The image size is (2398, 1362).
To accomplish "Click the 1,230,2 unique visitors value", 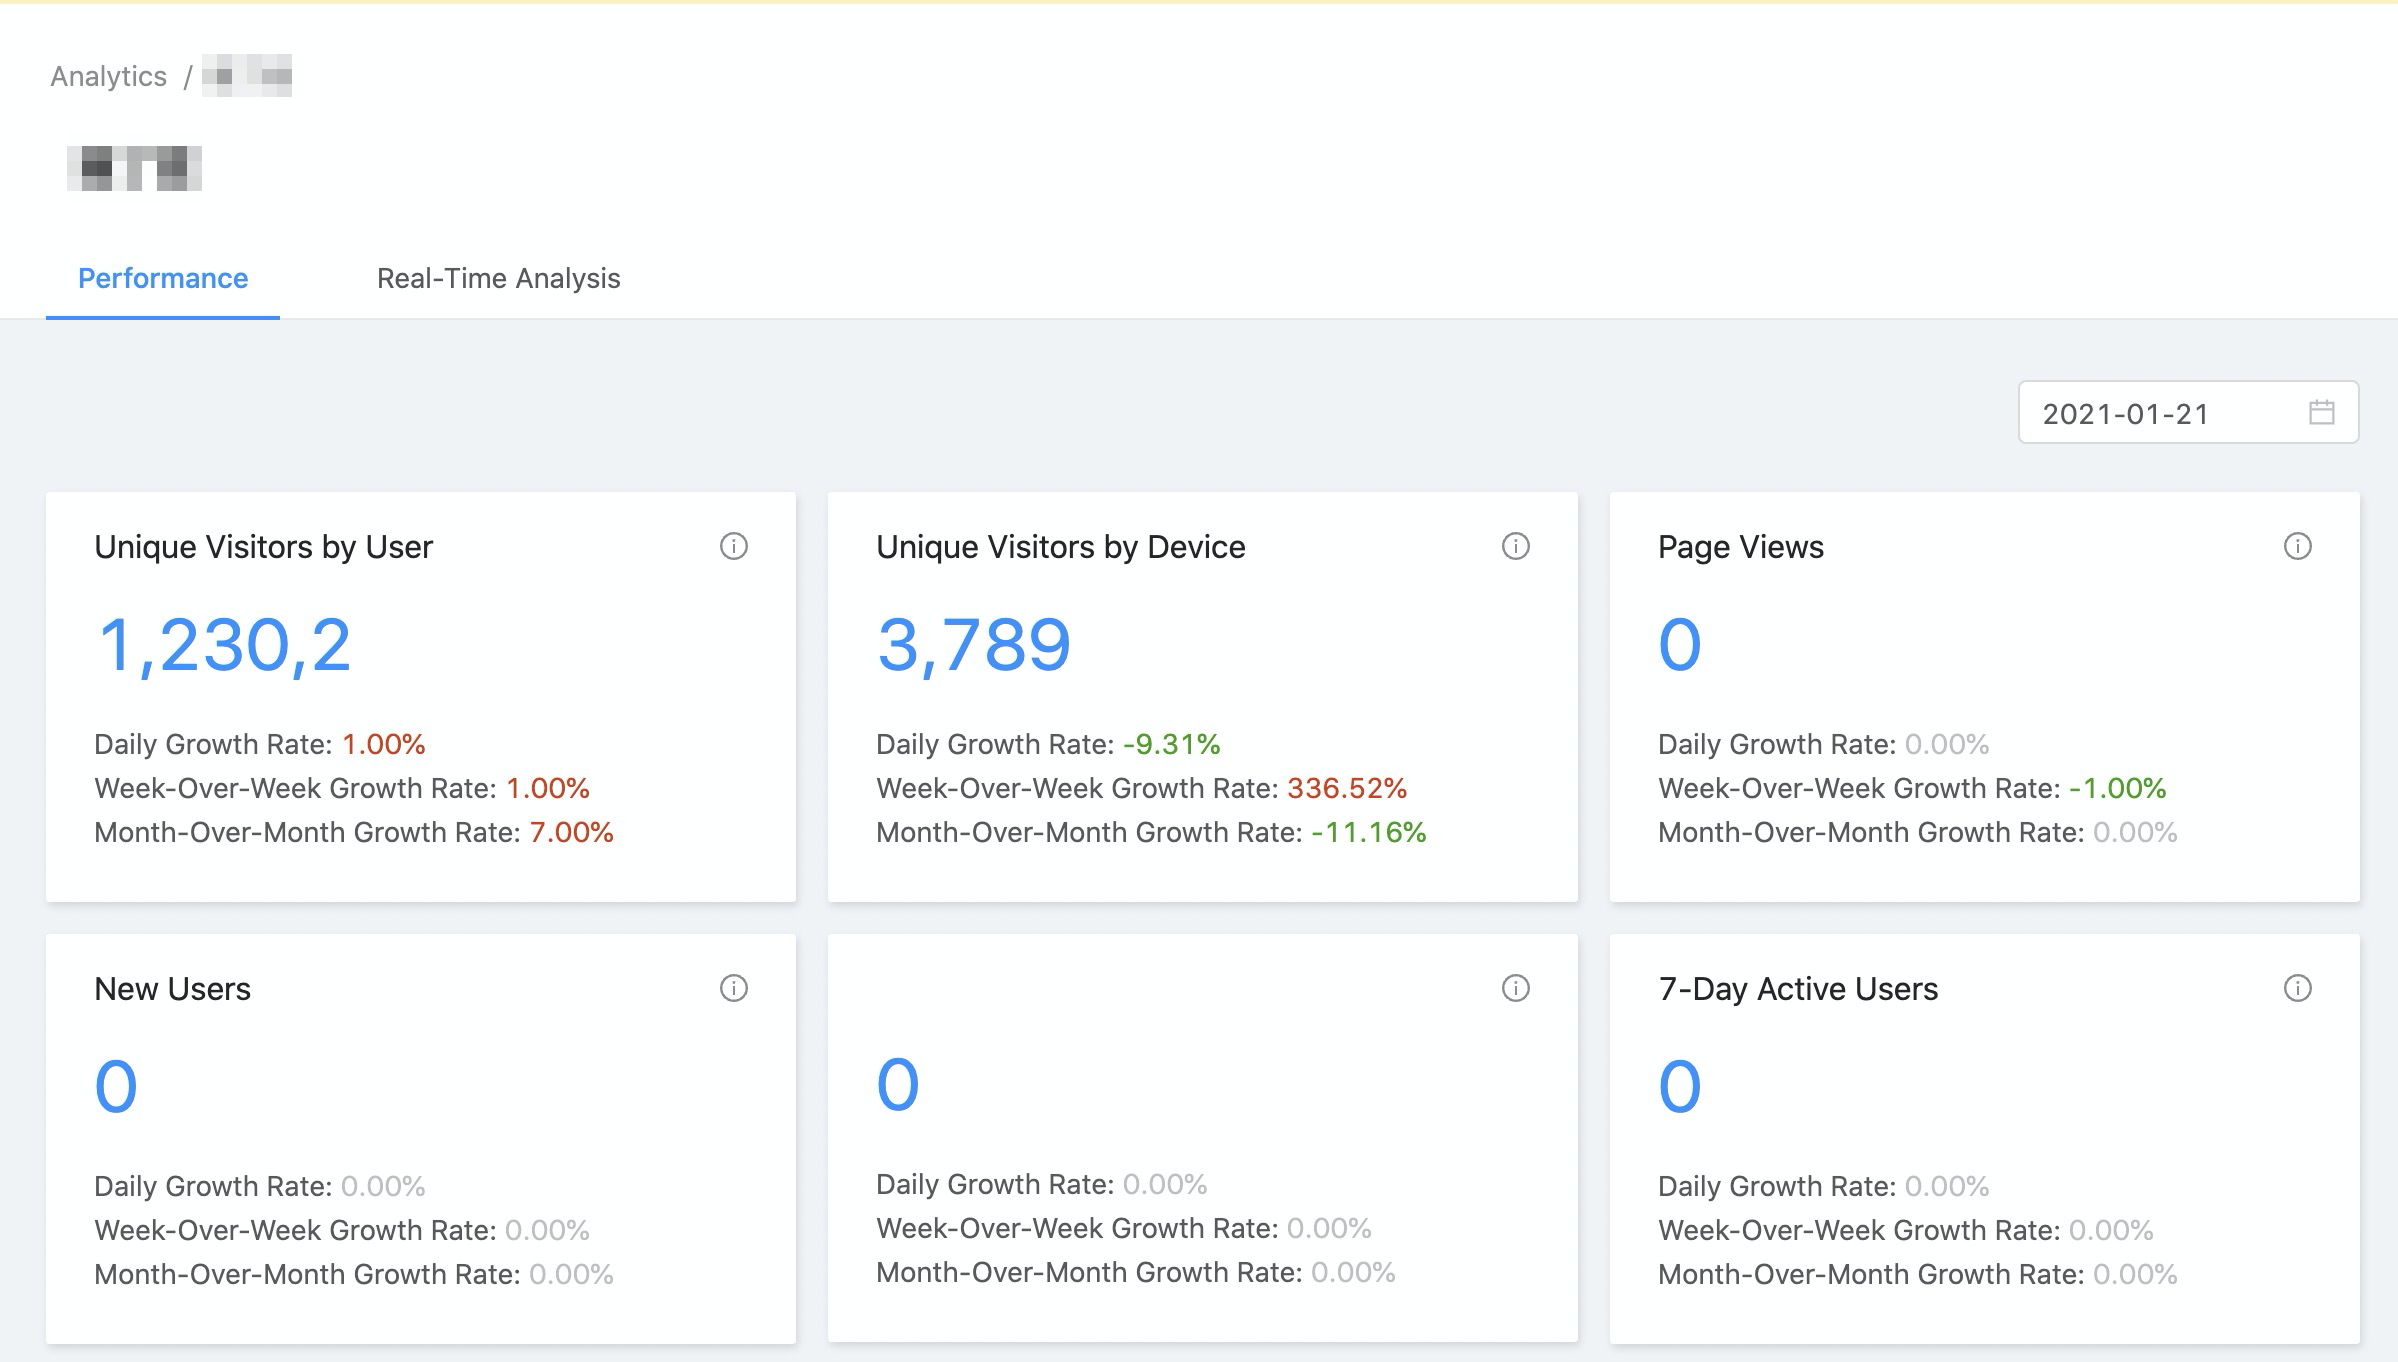I will pos(224,645).
